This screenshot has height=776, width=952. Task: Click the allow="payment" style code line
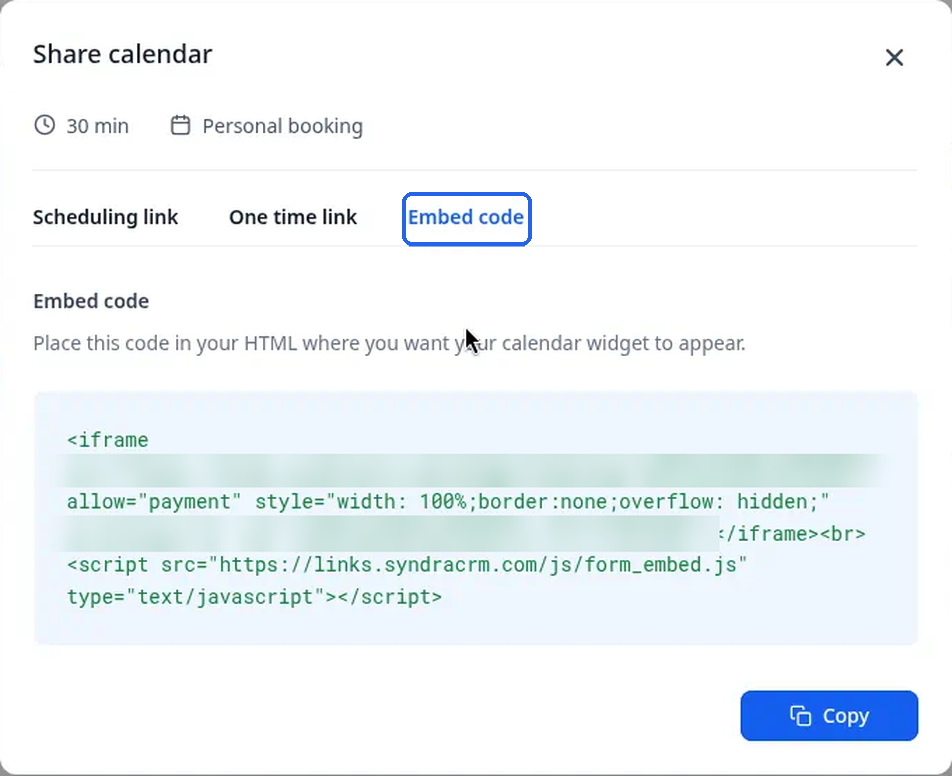[448, 502]
